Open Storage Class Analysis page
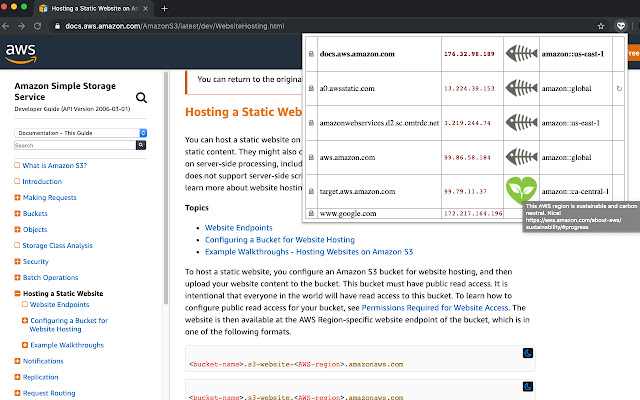The image size is (640, 400). tap(58, 245)
